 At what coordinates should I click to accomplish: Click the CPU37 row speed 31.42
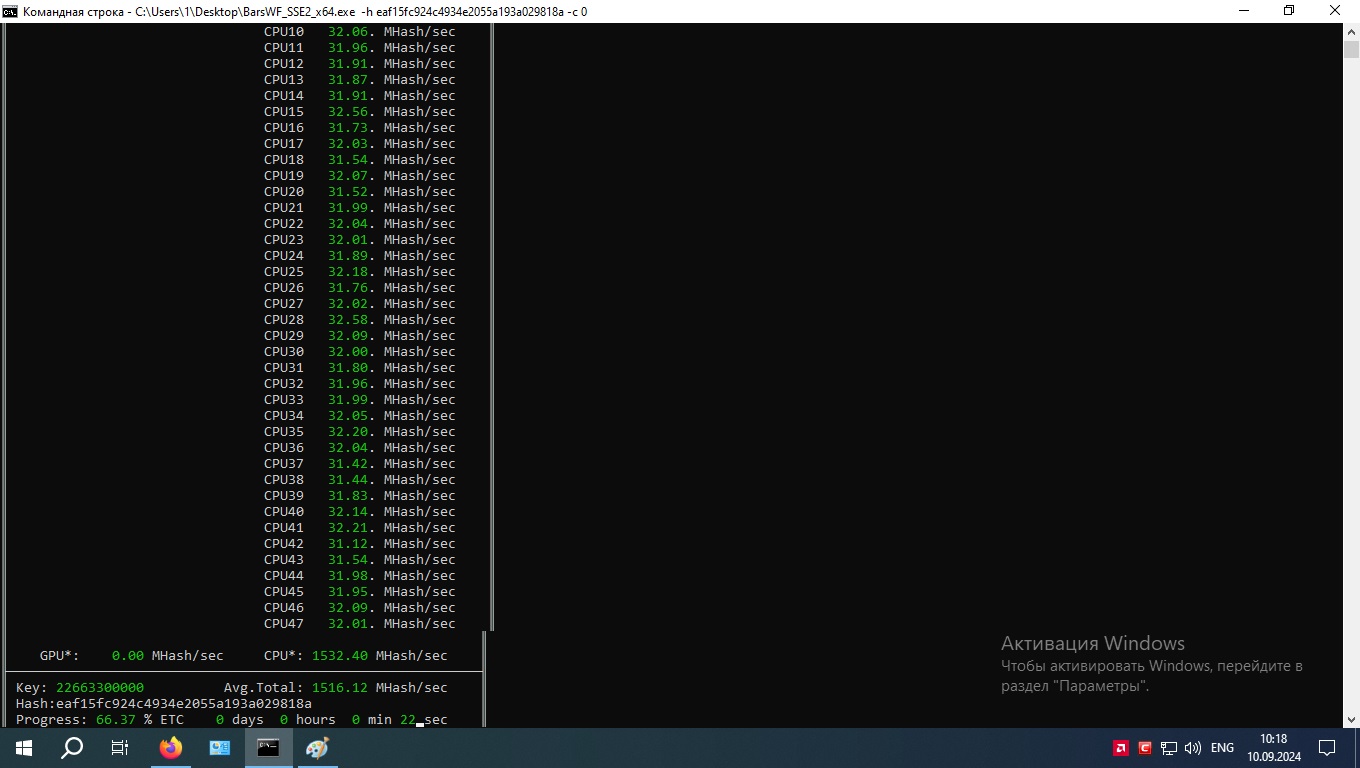click(348, 464)
